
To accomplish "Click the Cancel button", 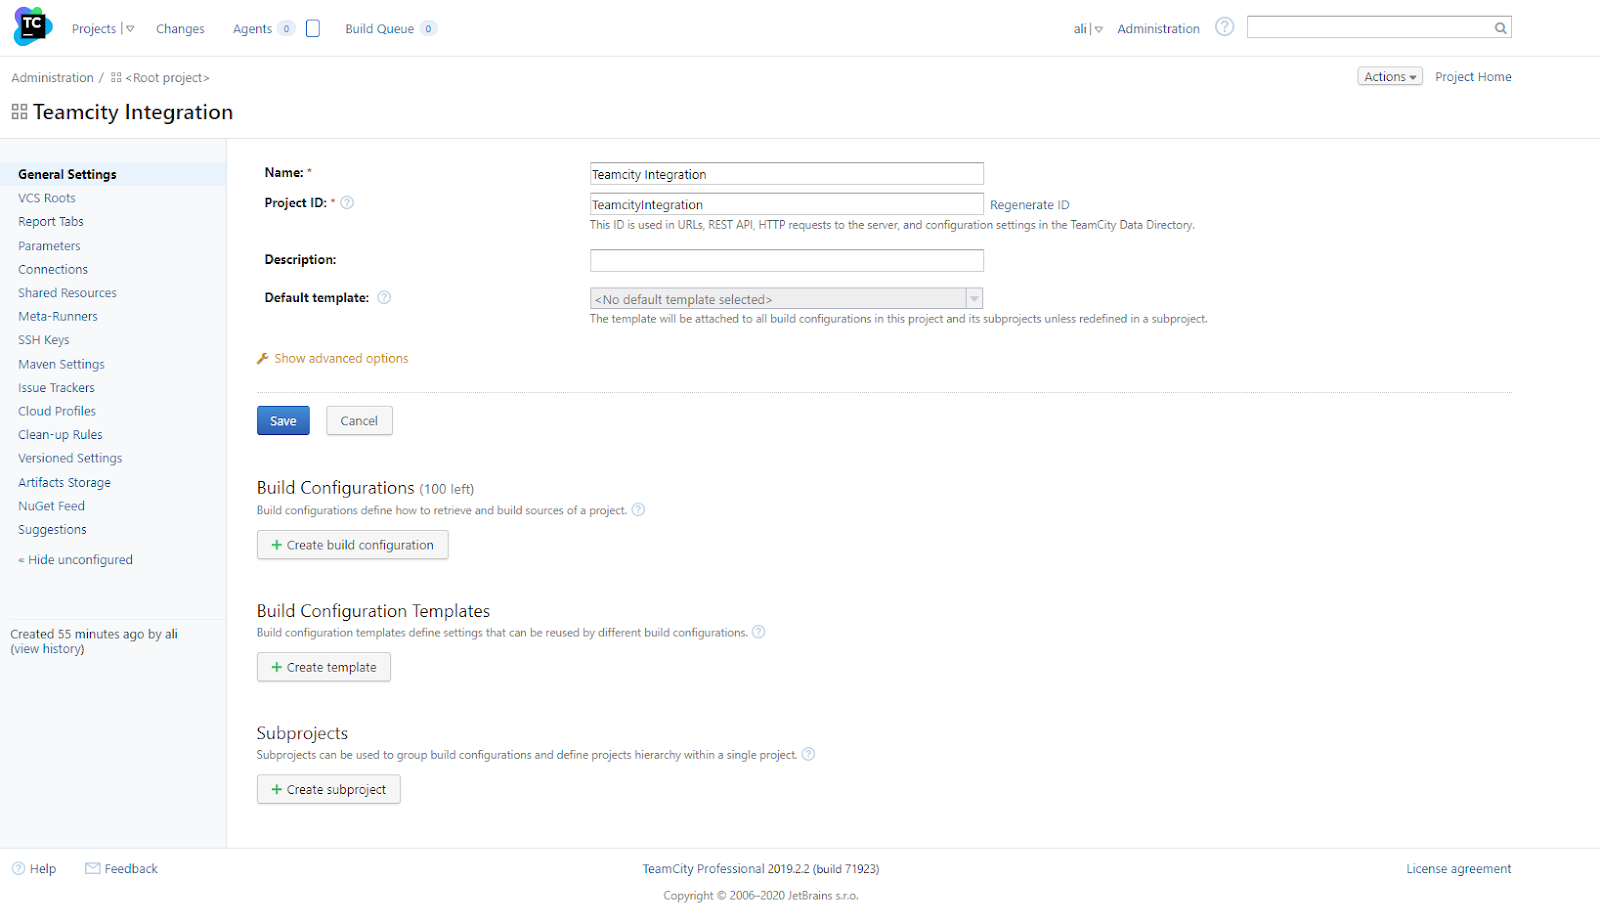I will tap(359, 421).
